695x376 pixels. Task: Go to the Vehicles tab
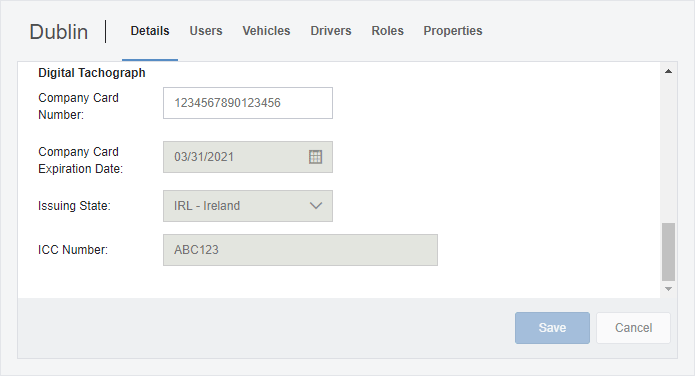pos(266,31)
